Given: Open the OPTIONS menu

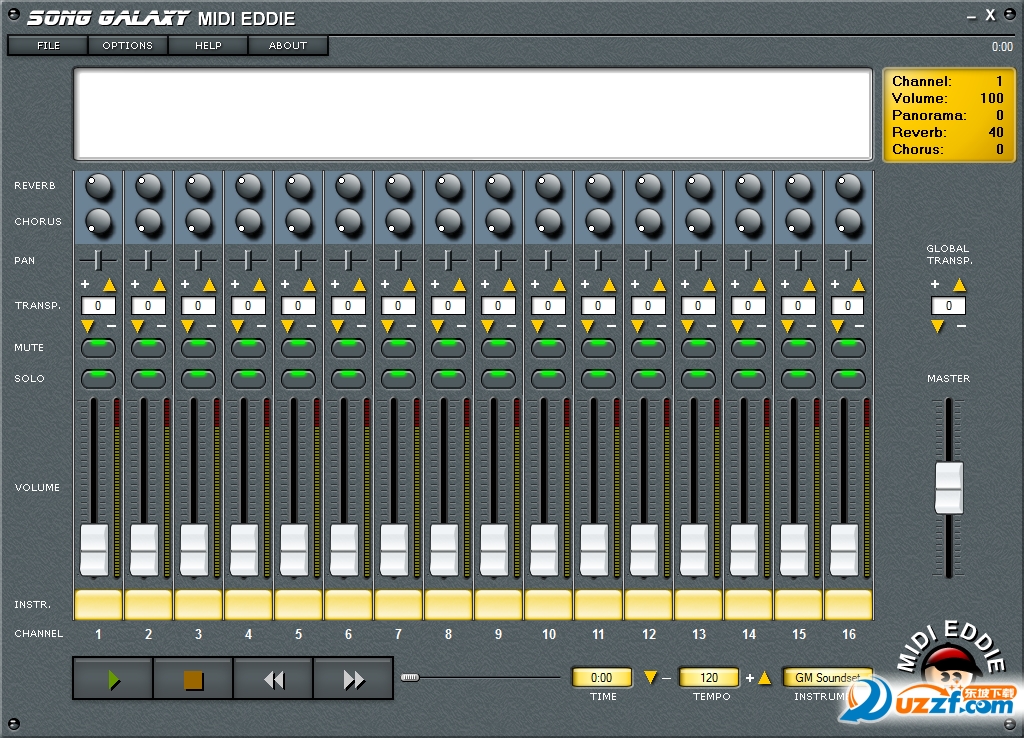Looking at the screenshot, I should (x=127, y=46).
